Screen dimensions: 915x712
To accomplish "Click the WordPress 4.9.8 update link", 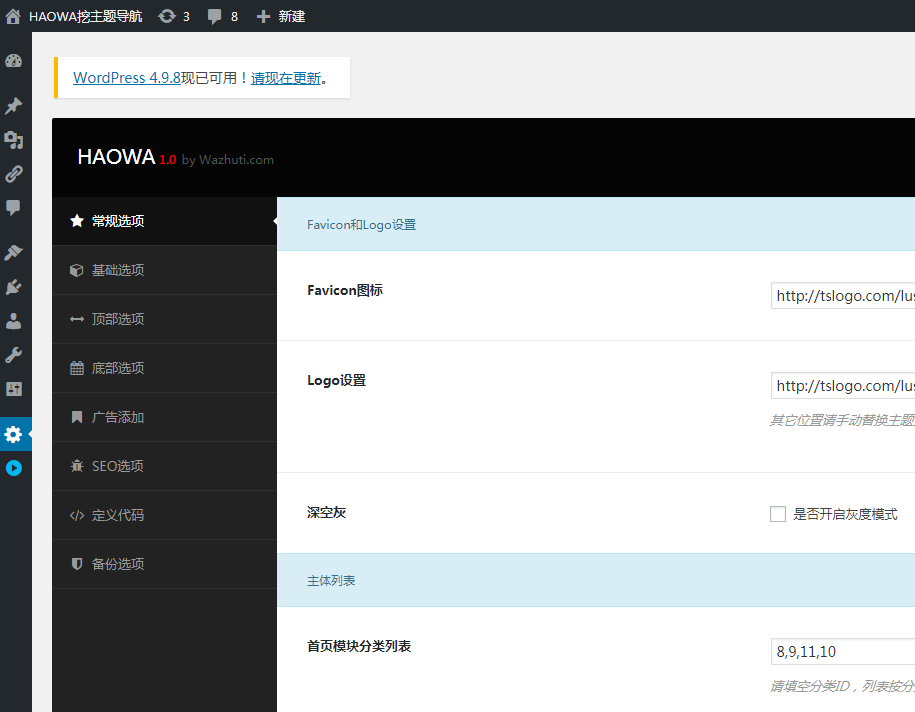I will pyautogui.click(x=126, y=77).
